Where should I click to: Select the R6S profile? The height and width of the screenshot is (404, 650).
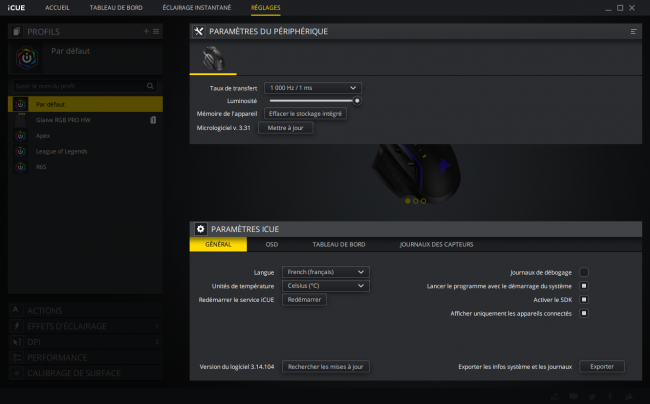pos(85,167)
